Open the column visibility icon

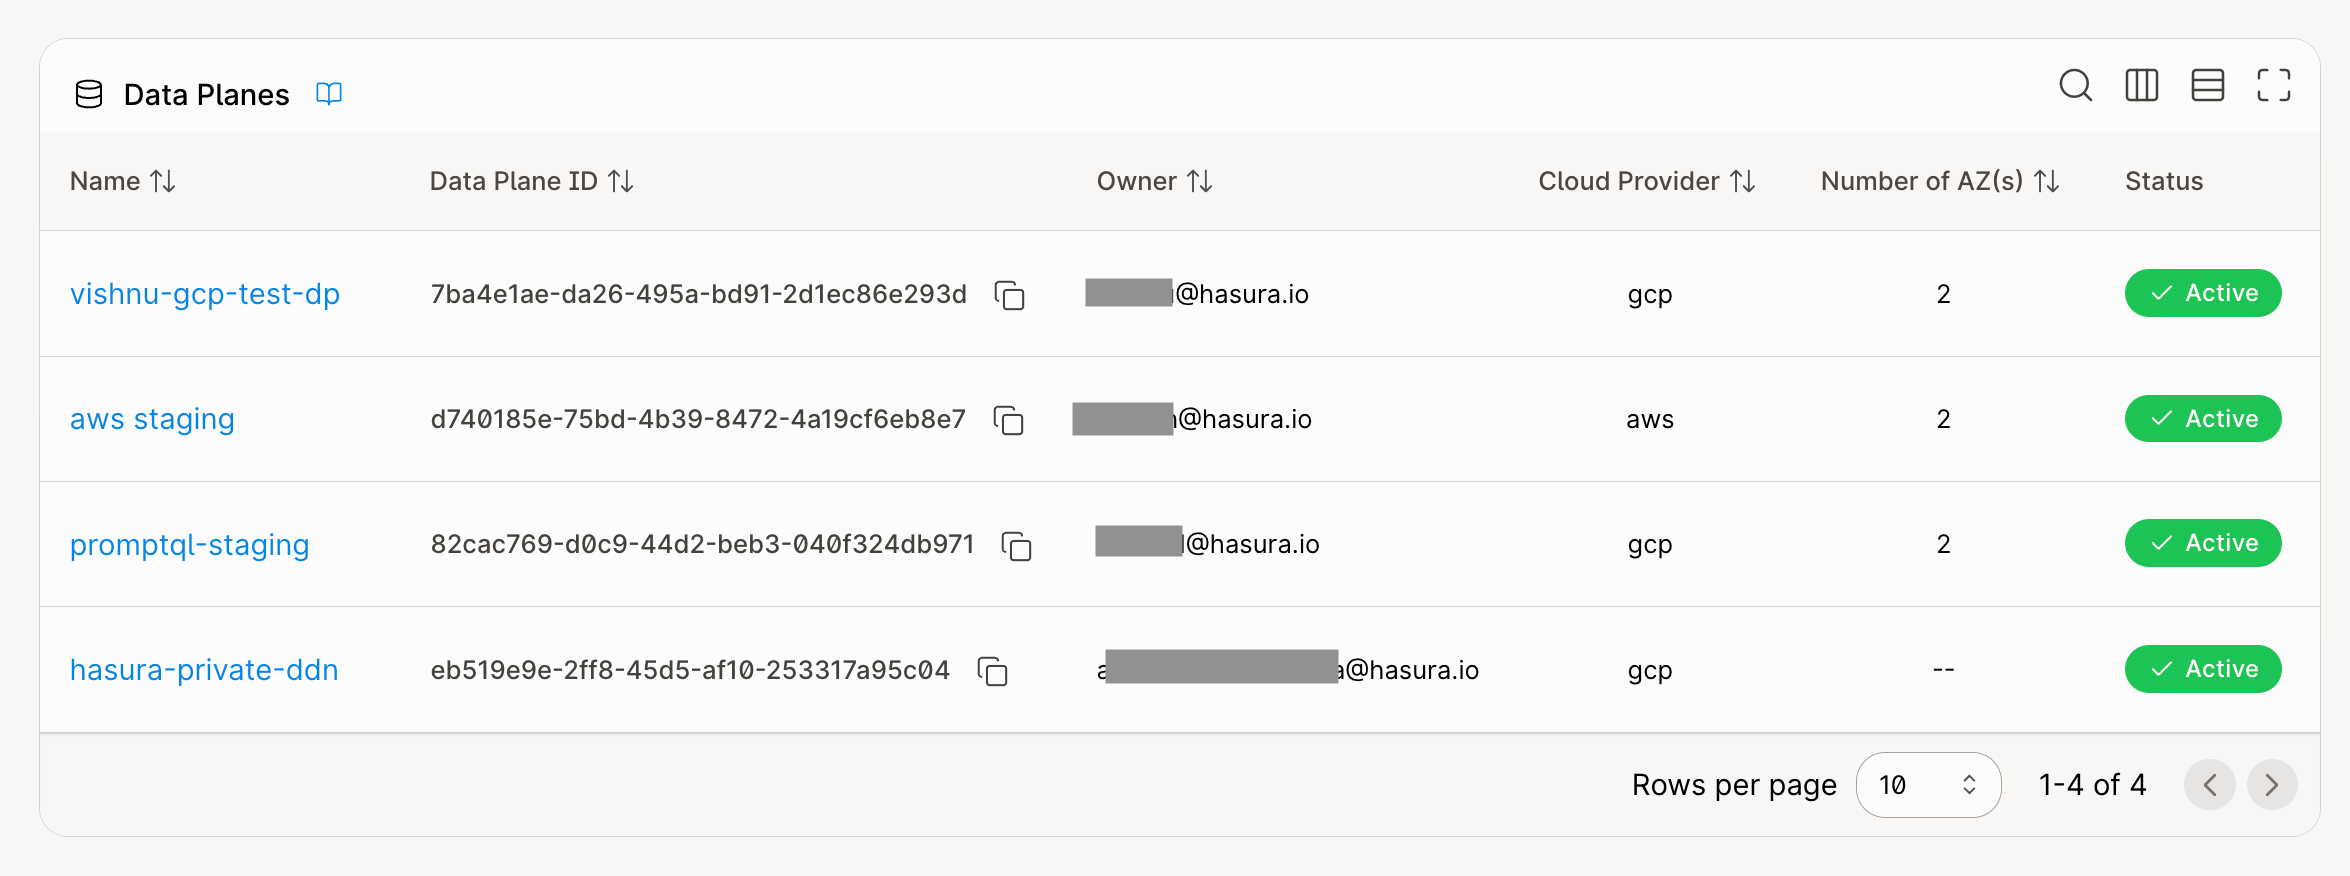pyautogui.click(x=2142, y=86)
